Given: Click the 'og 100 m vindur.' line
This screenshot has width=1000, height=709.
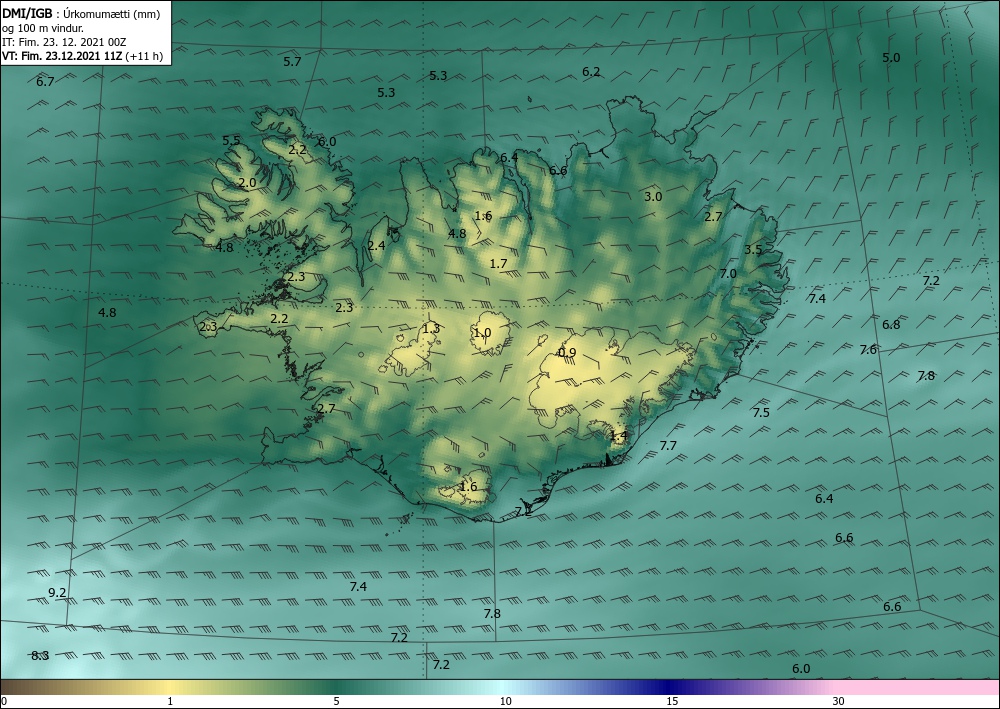Looking at the screenshot, I should 43,28.
